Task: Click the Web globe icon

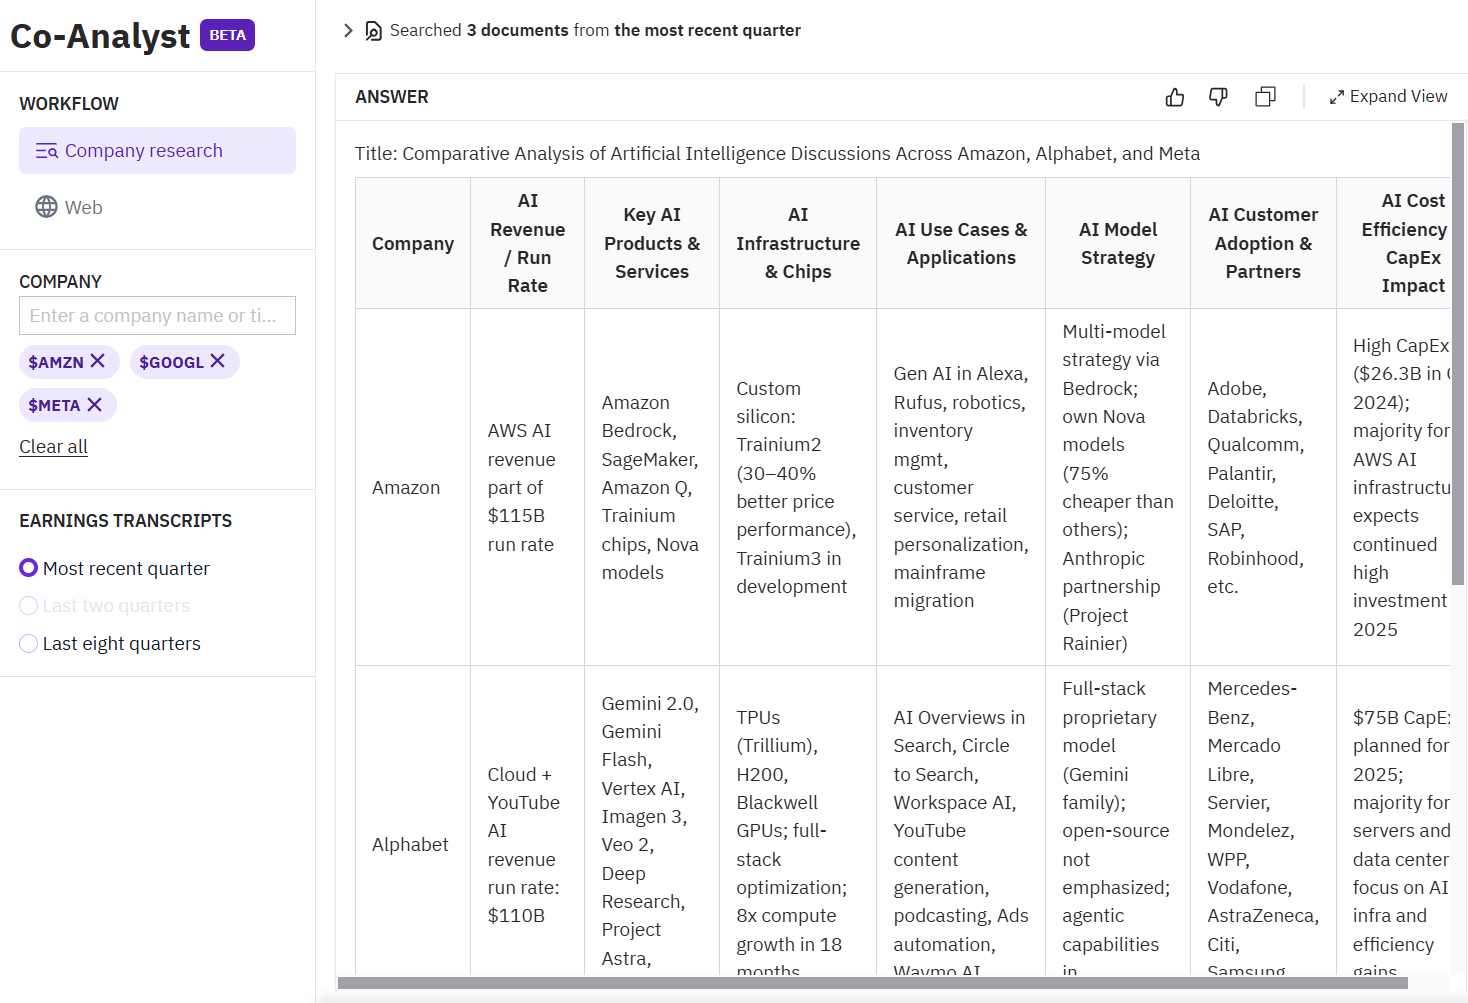Action: (x=46, y=207)
